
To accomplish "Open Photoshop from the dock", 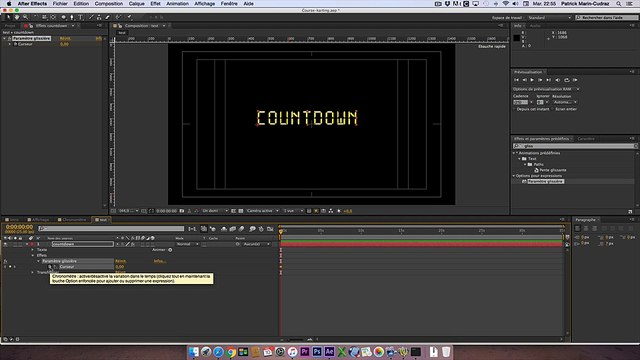I will tap(317, 351).
